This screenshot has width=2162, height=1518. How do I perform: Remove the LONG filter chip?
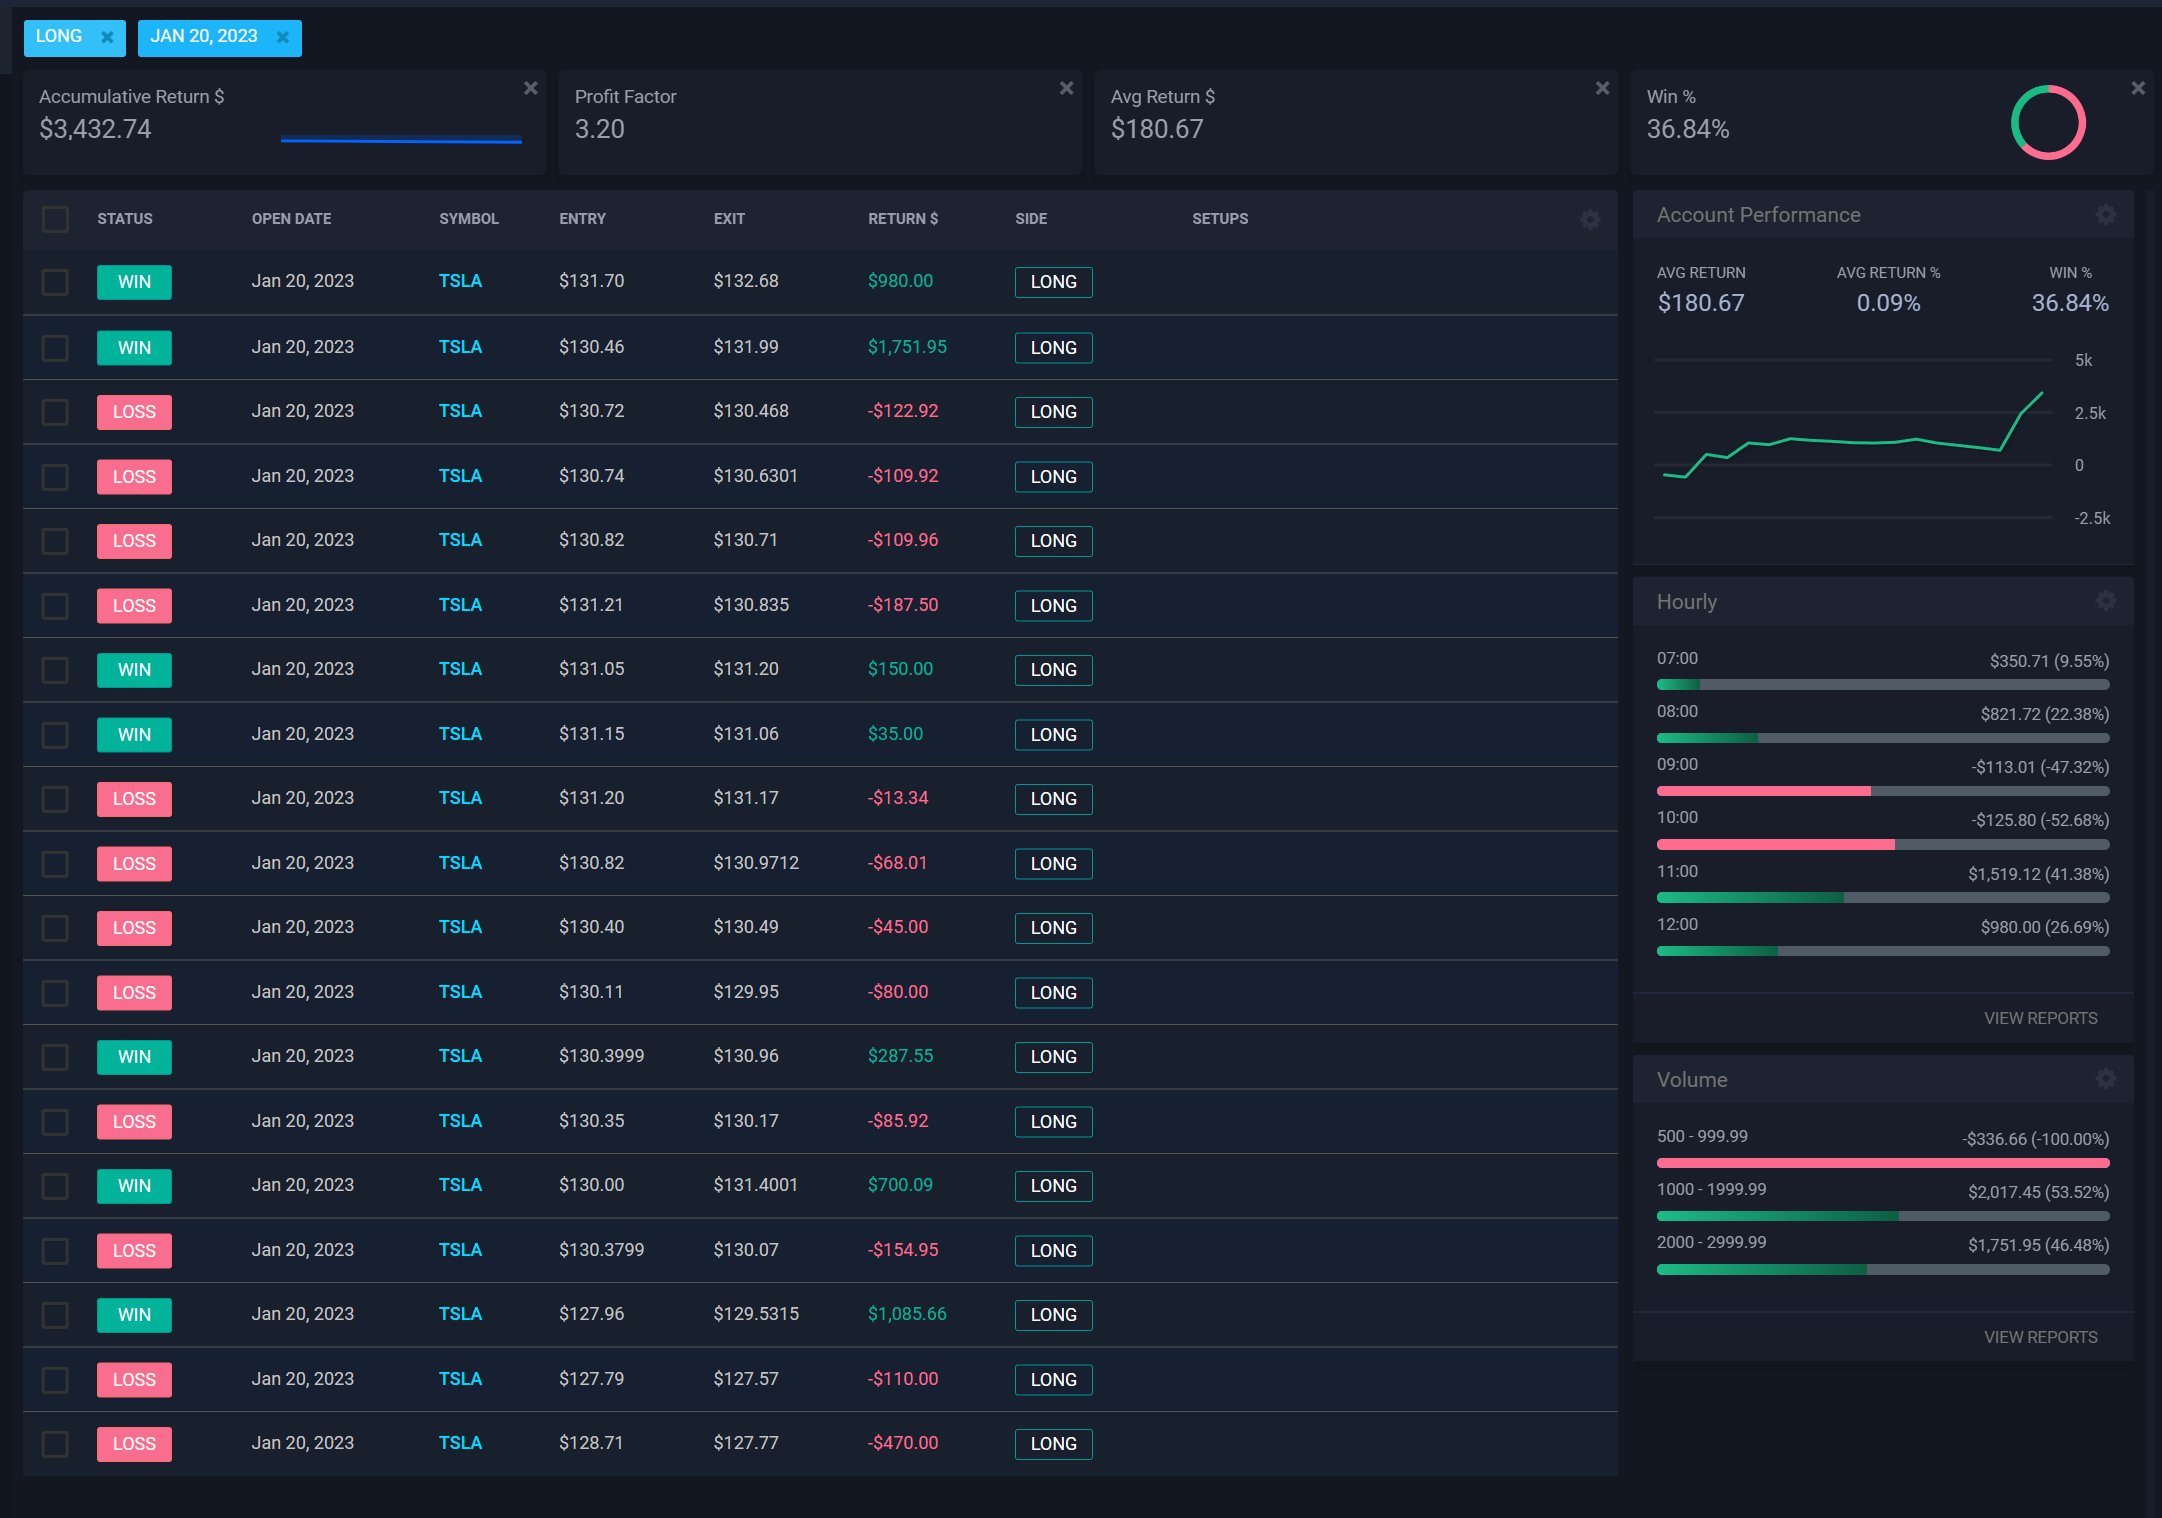click(108, 37)
